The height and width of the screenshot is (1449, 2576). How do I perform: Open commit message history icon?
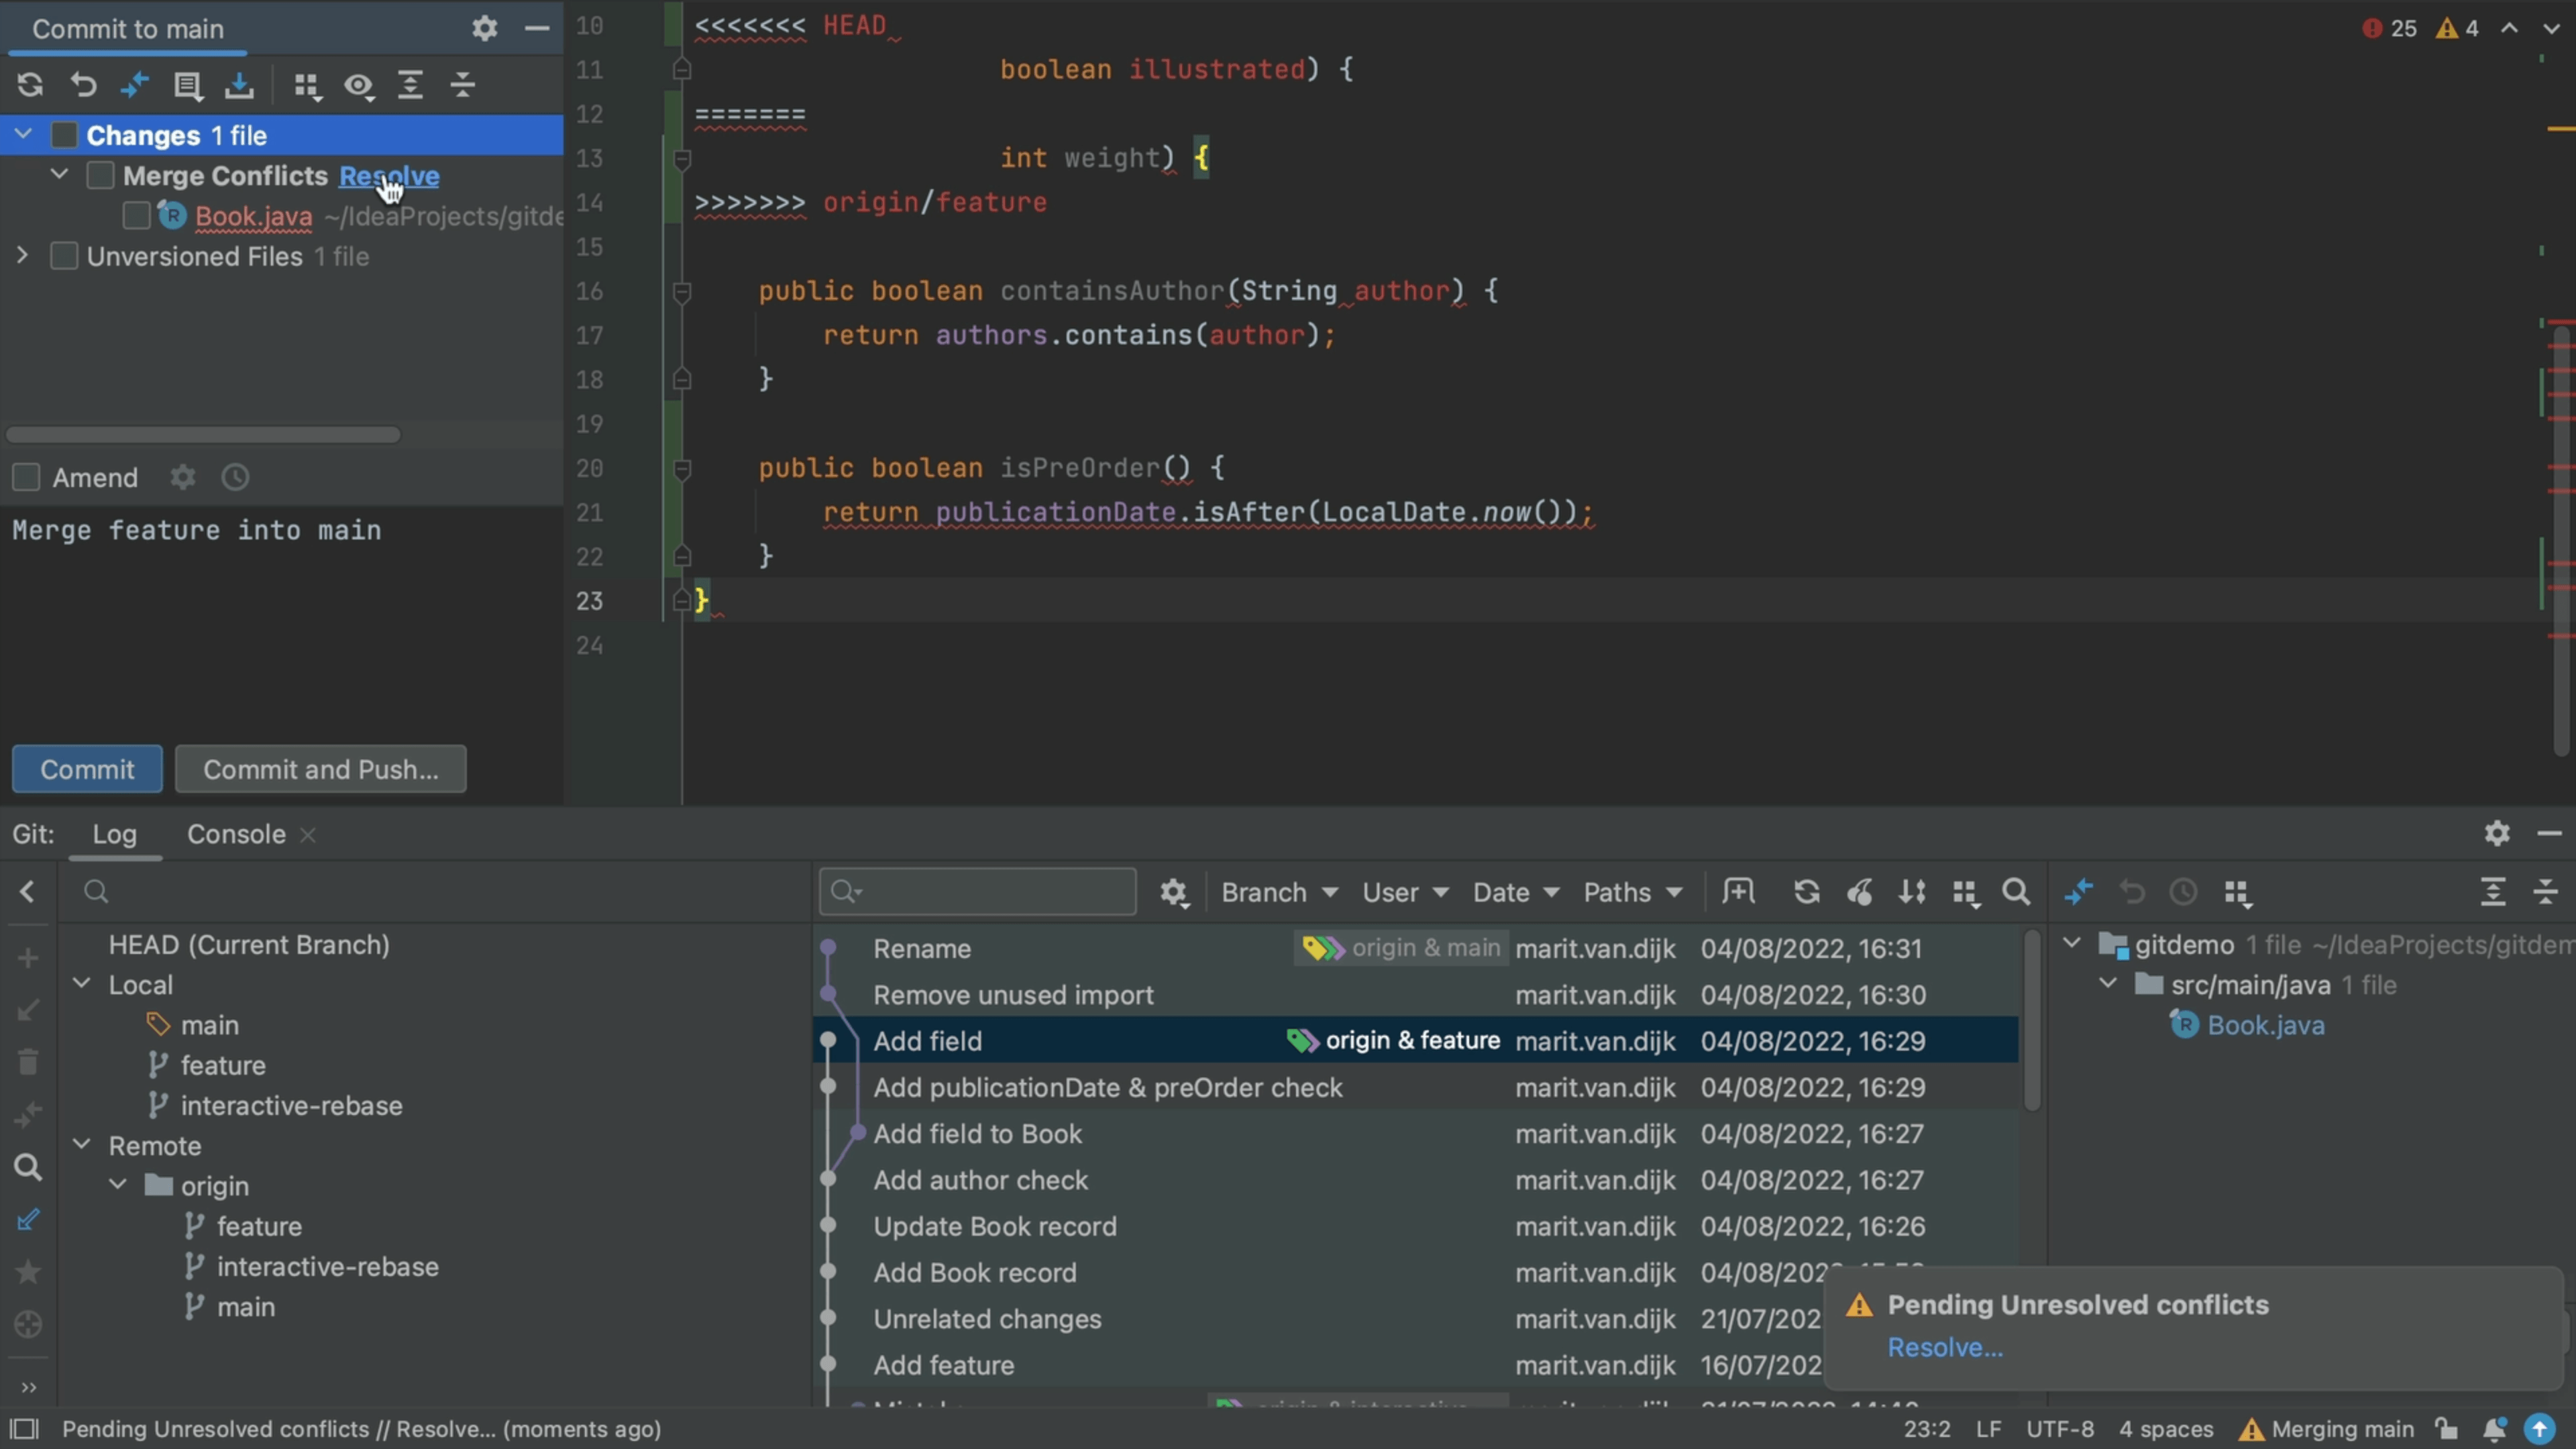234,478
